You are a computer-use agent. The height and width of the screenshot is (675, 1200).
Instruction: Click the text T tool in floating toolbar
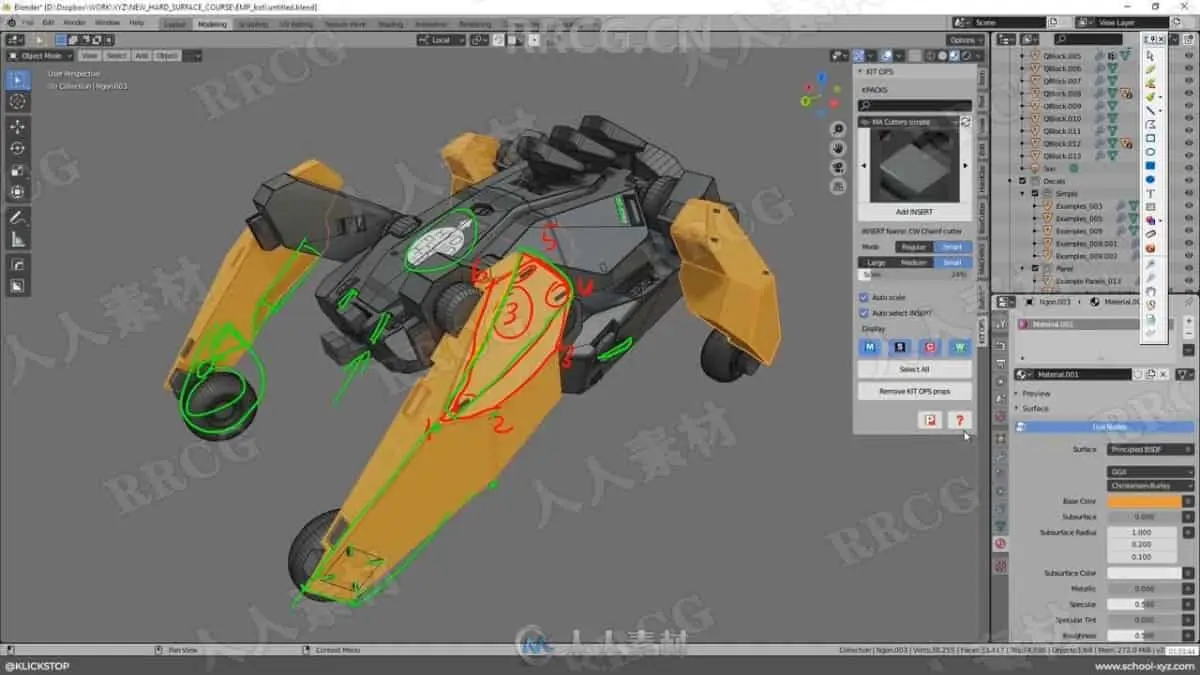tap(1151, 193)
